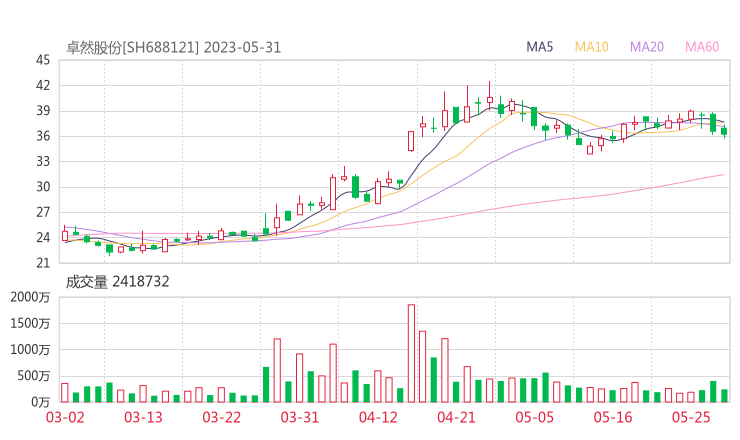740x440 pixels.
Task: Click the 30 price axis label
Action: click(43, 187)
